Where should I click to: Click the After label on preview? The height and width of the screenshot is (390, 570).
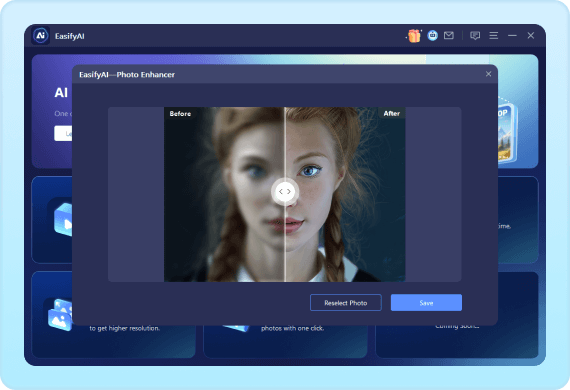tap(392, 113)
